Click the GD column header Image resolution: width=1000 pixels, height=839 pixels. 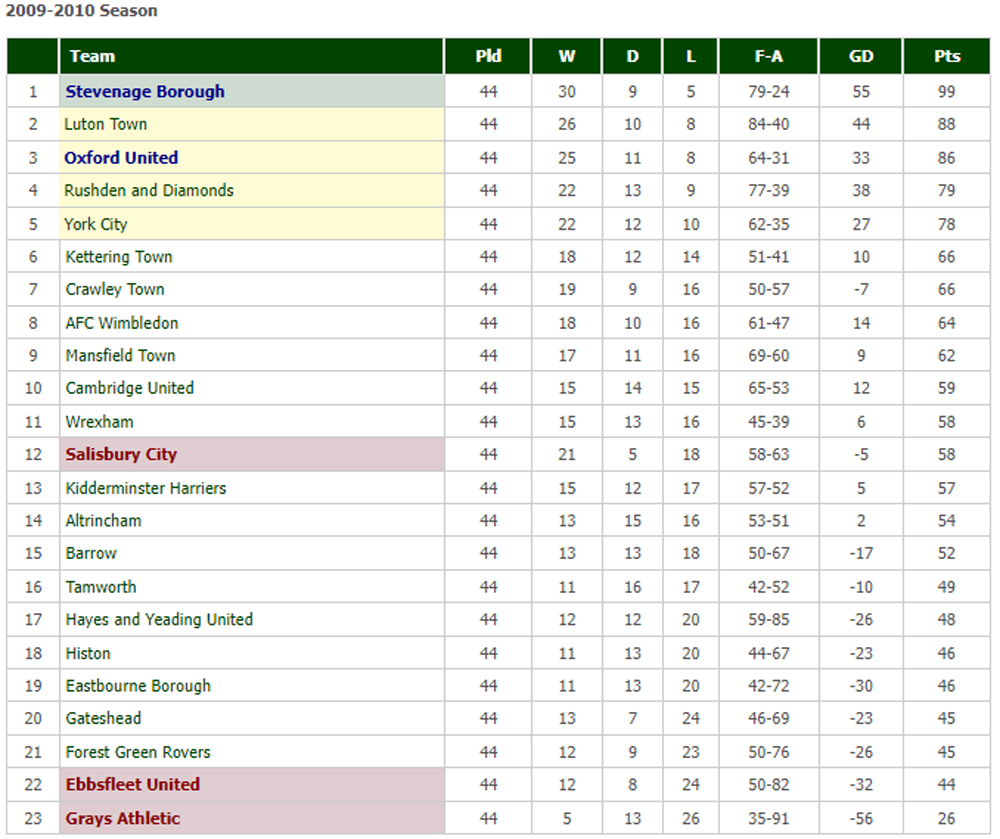[860, 56]
